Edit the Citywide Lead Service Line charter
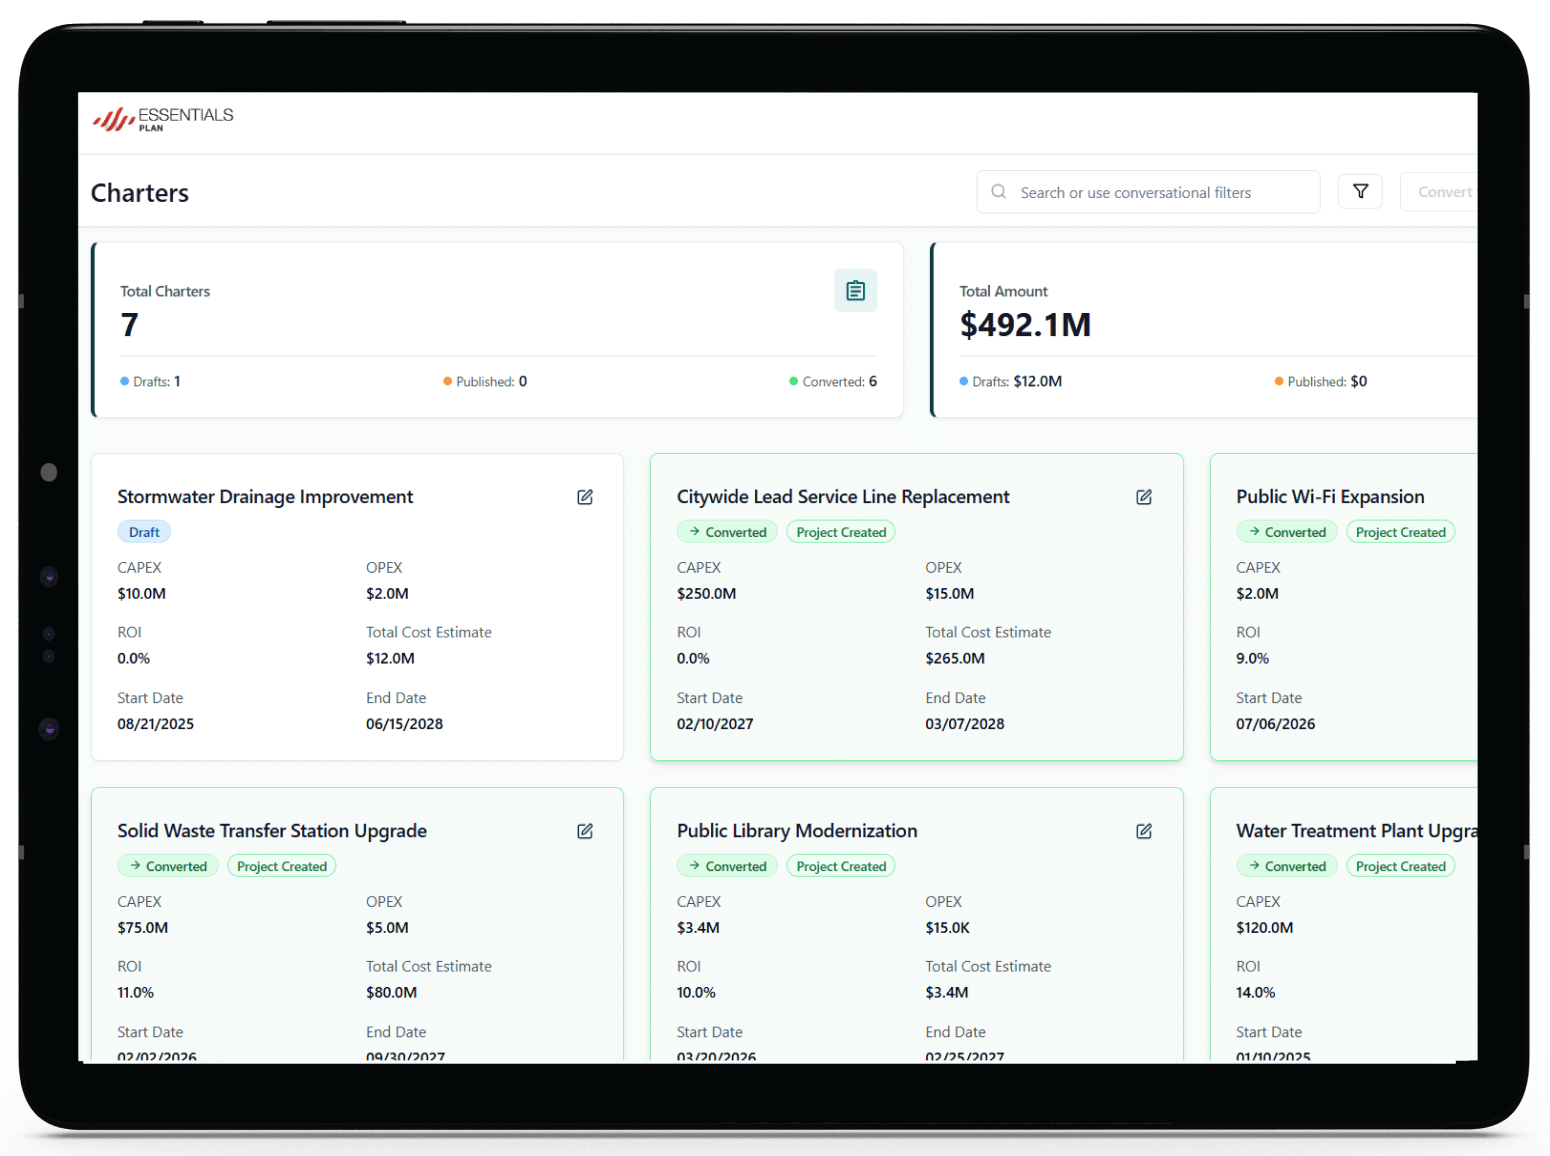The image size is (1550, 1156). [x=1144, y=497]
